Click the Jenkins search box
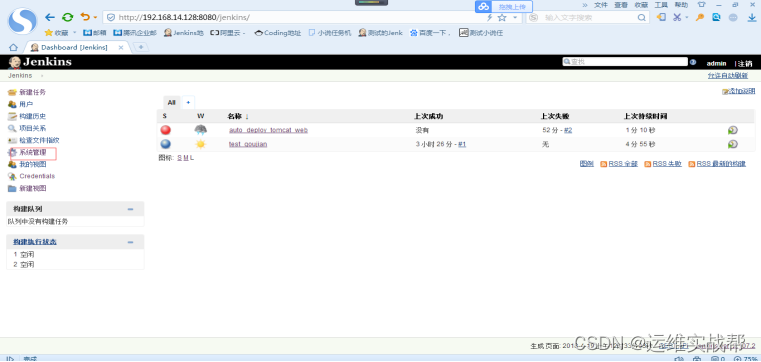The width and height of the screenshot is (761, 362). [625, 62]
